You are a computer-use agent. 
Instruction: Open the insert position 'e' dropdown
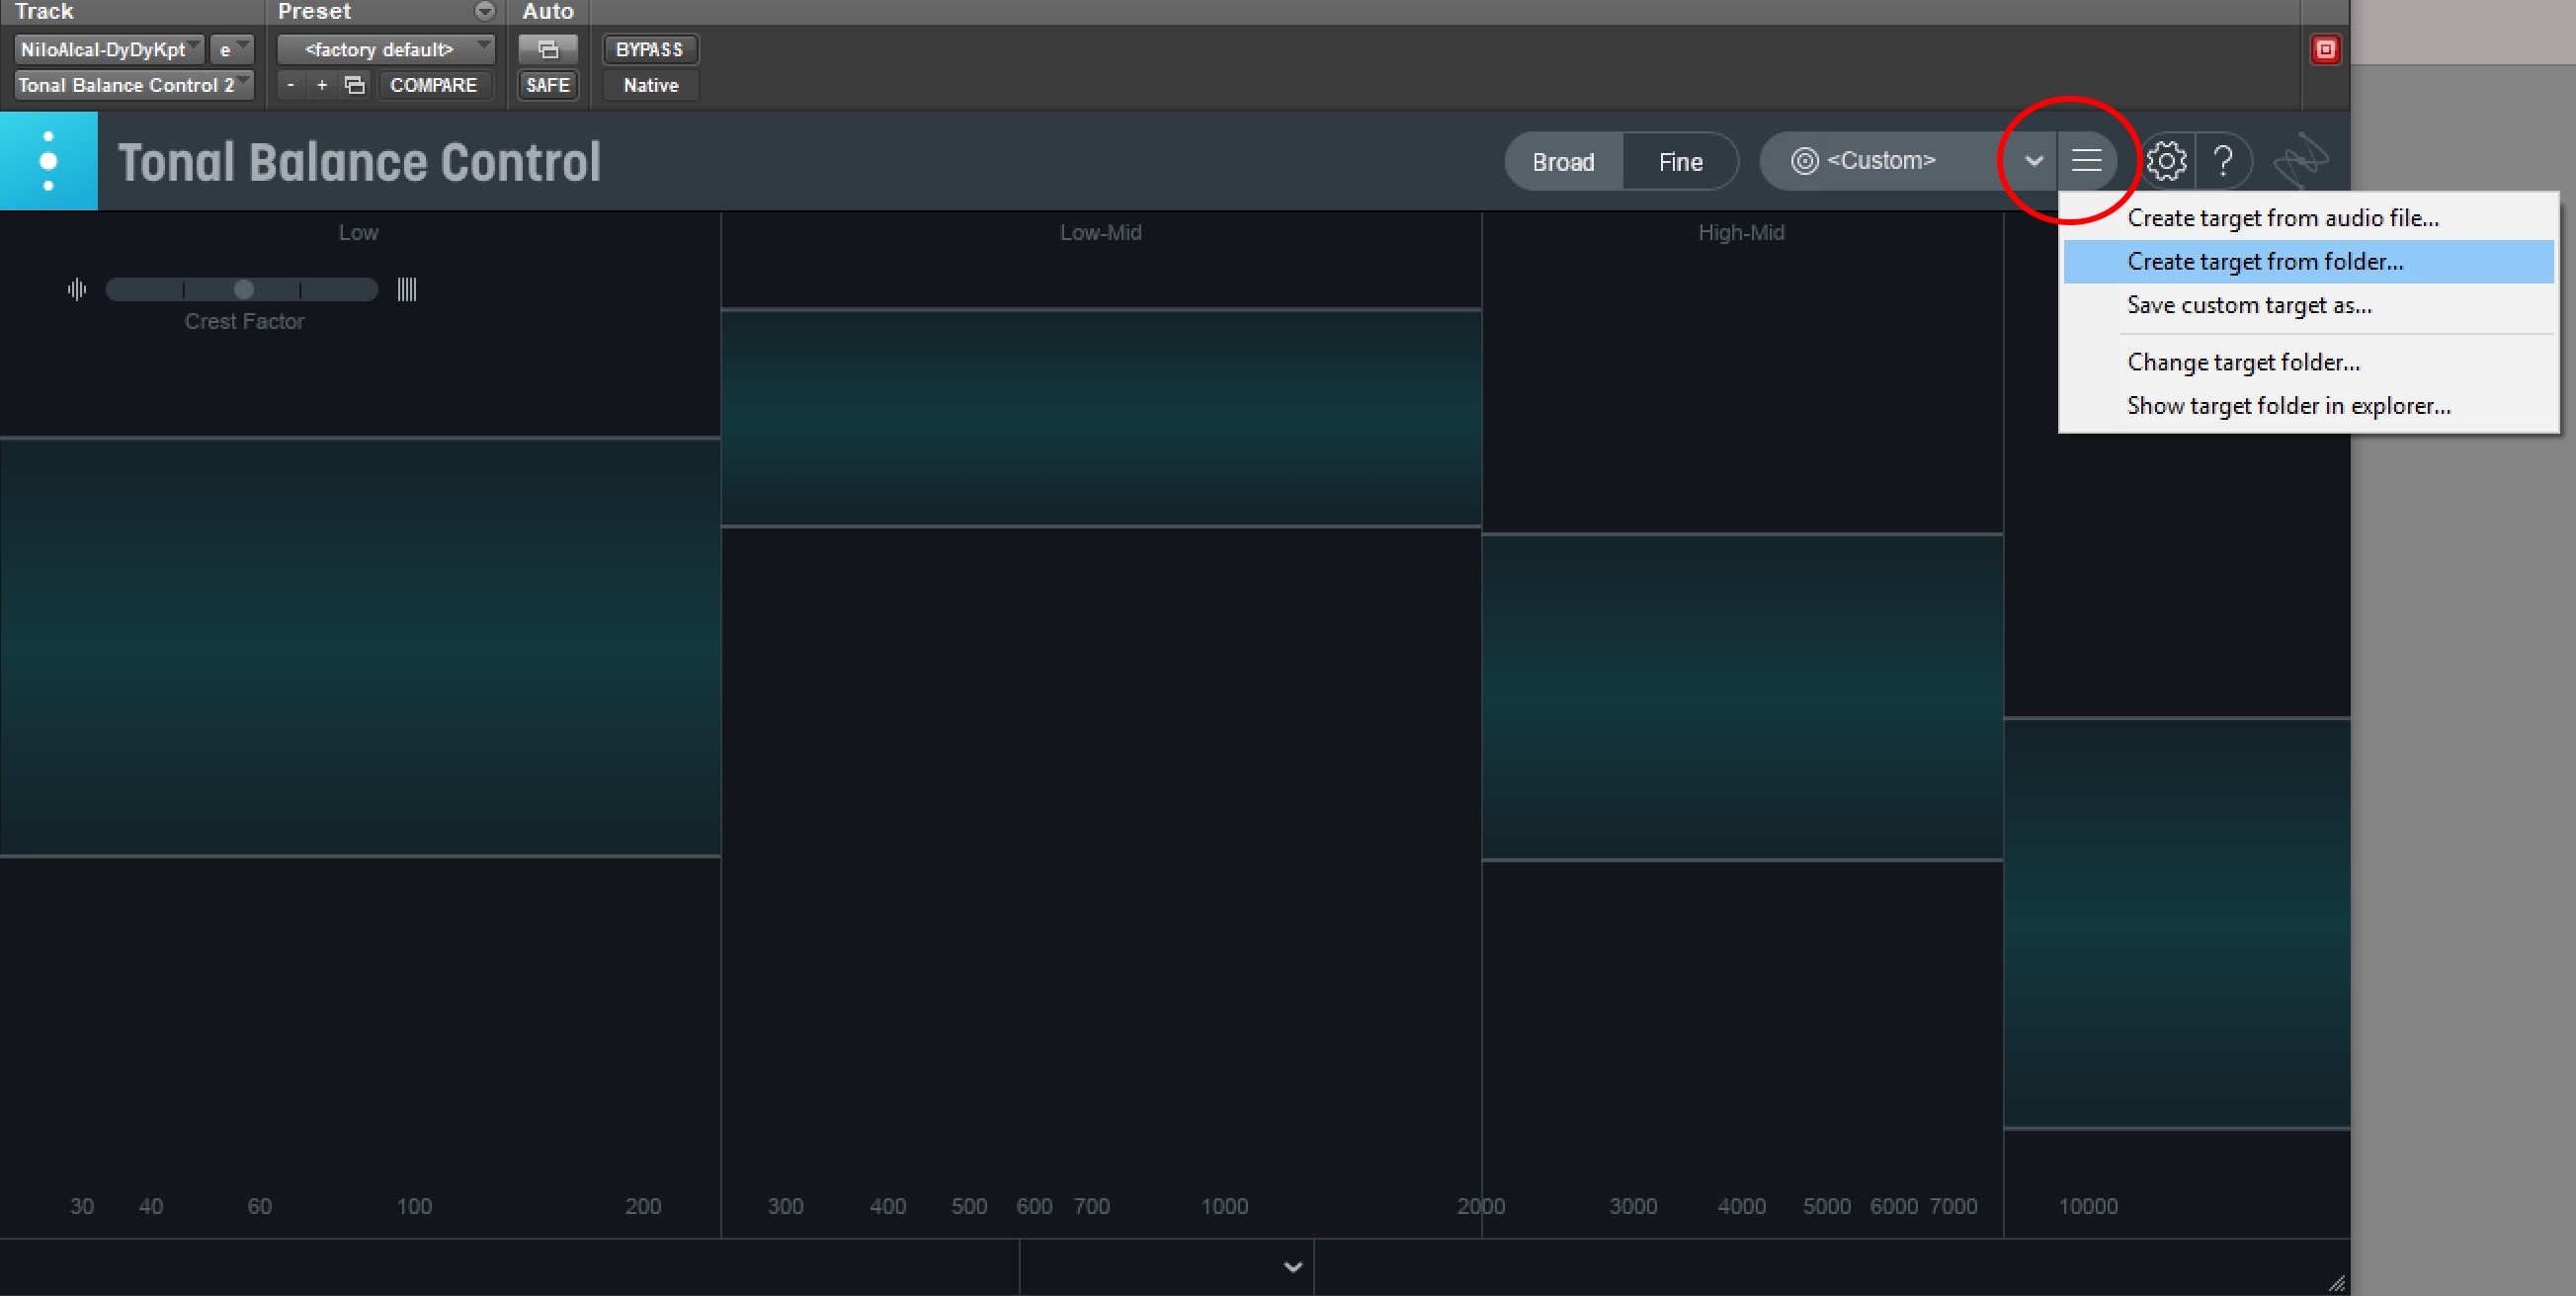tap(231, 49)
